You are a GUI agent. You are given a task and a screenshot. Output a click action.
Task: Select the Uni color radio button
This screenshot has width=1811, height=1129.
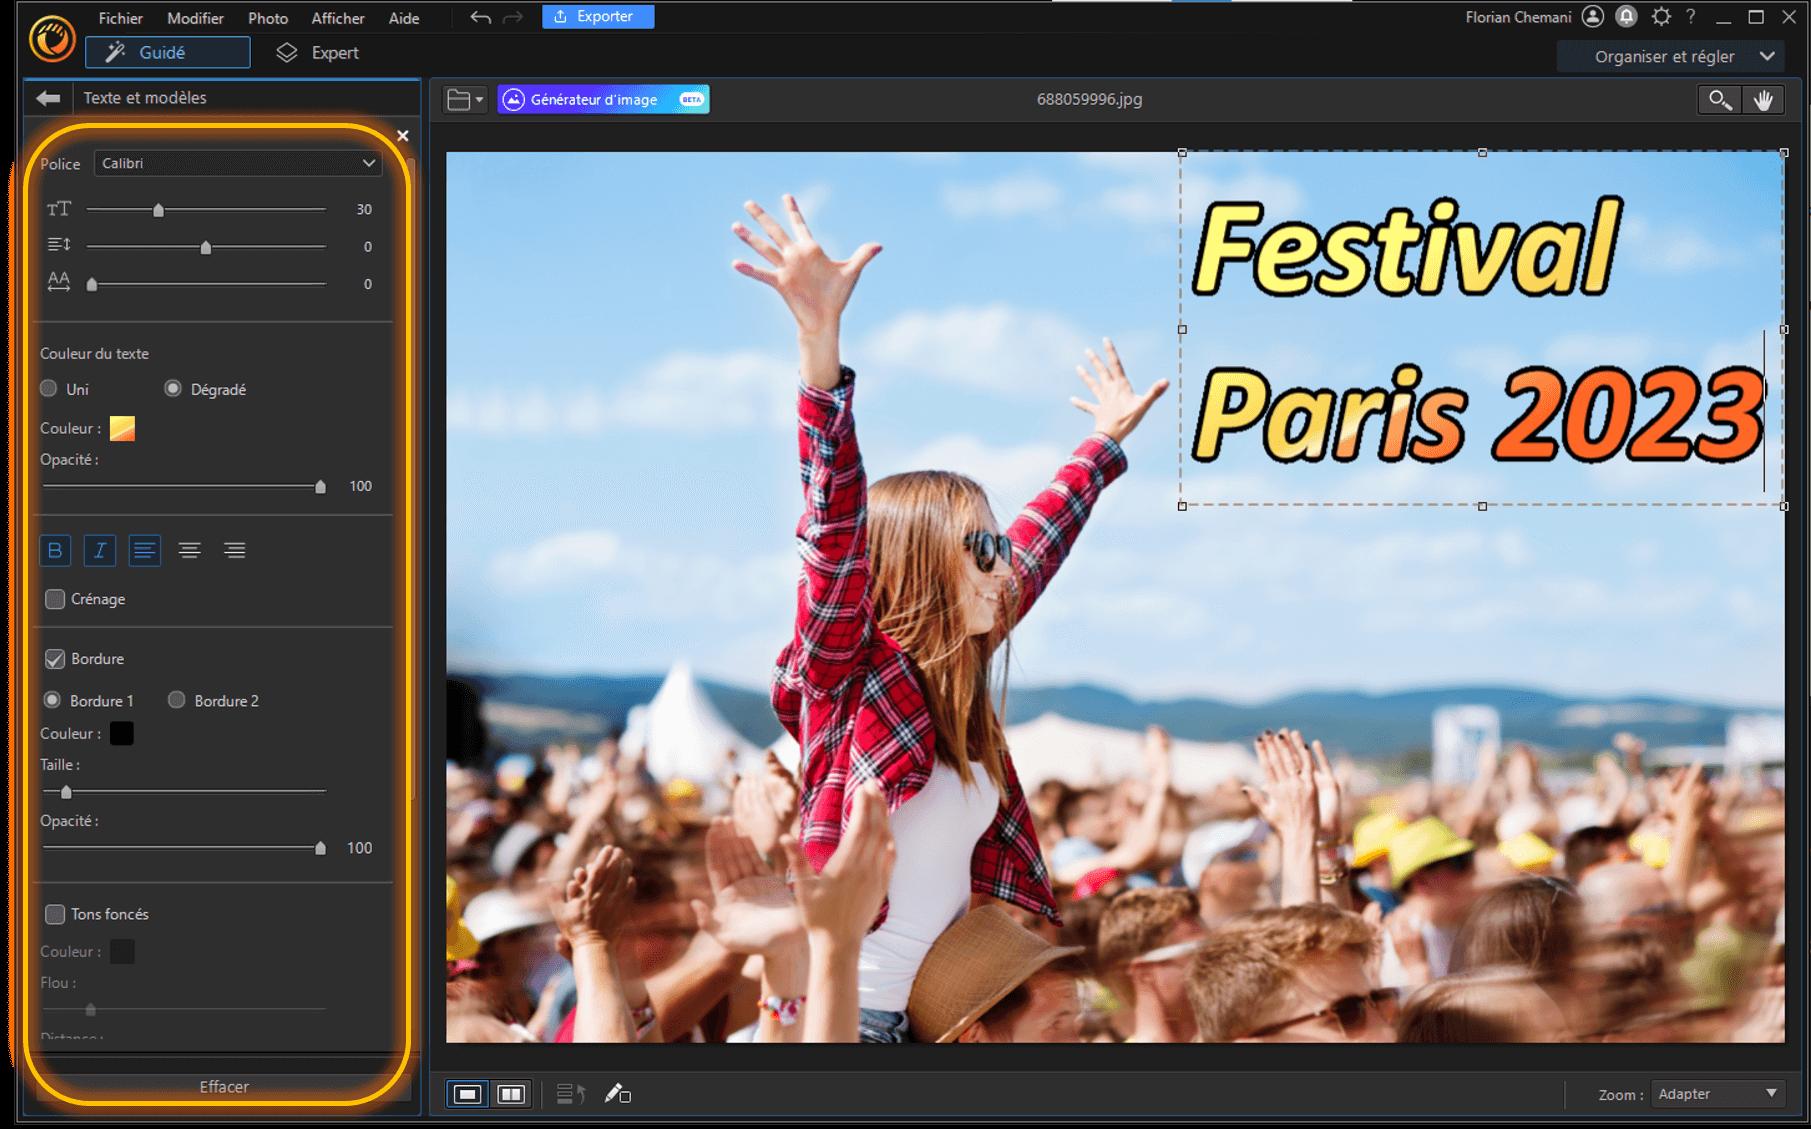coord(49,389)
